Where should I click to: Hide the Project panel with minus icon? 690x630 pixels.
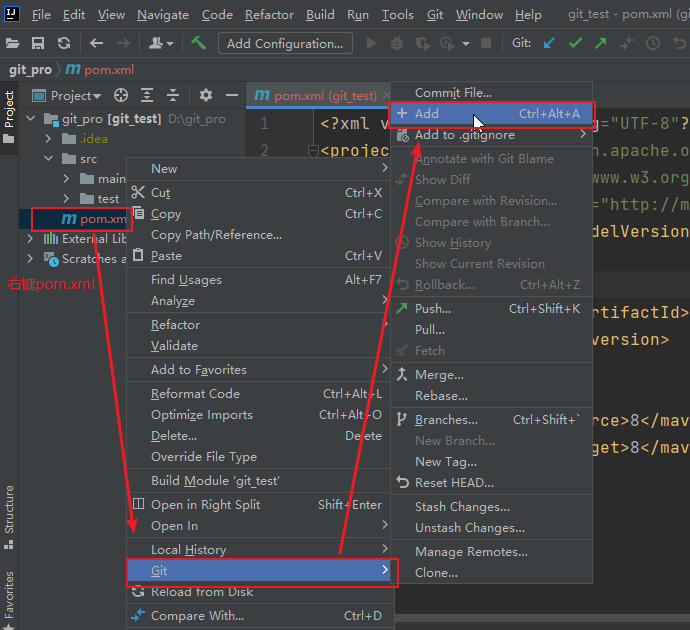click(x=232, y=95)
